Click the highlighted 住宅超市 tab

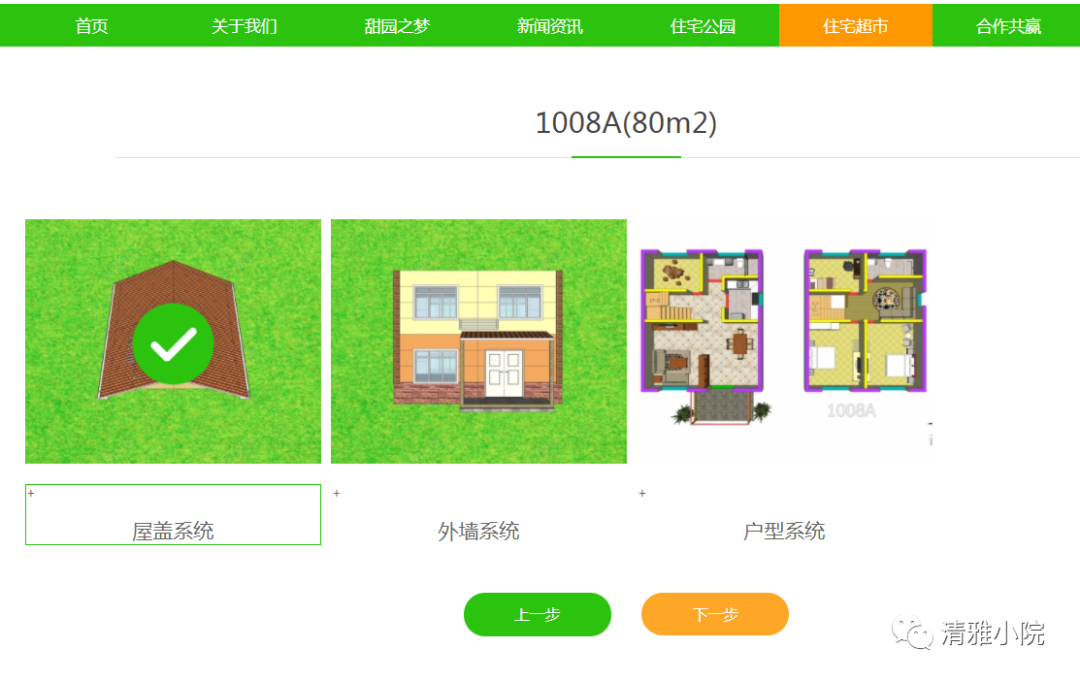(x=855, y=26)
